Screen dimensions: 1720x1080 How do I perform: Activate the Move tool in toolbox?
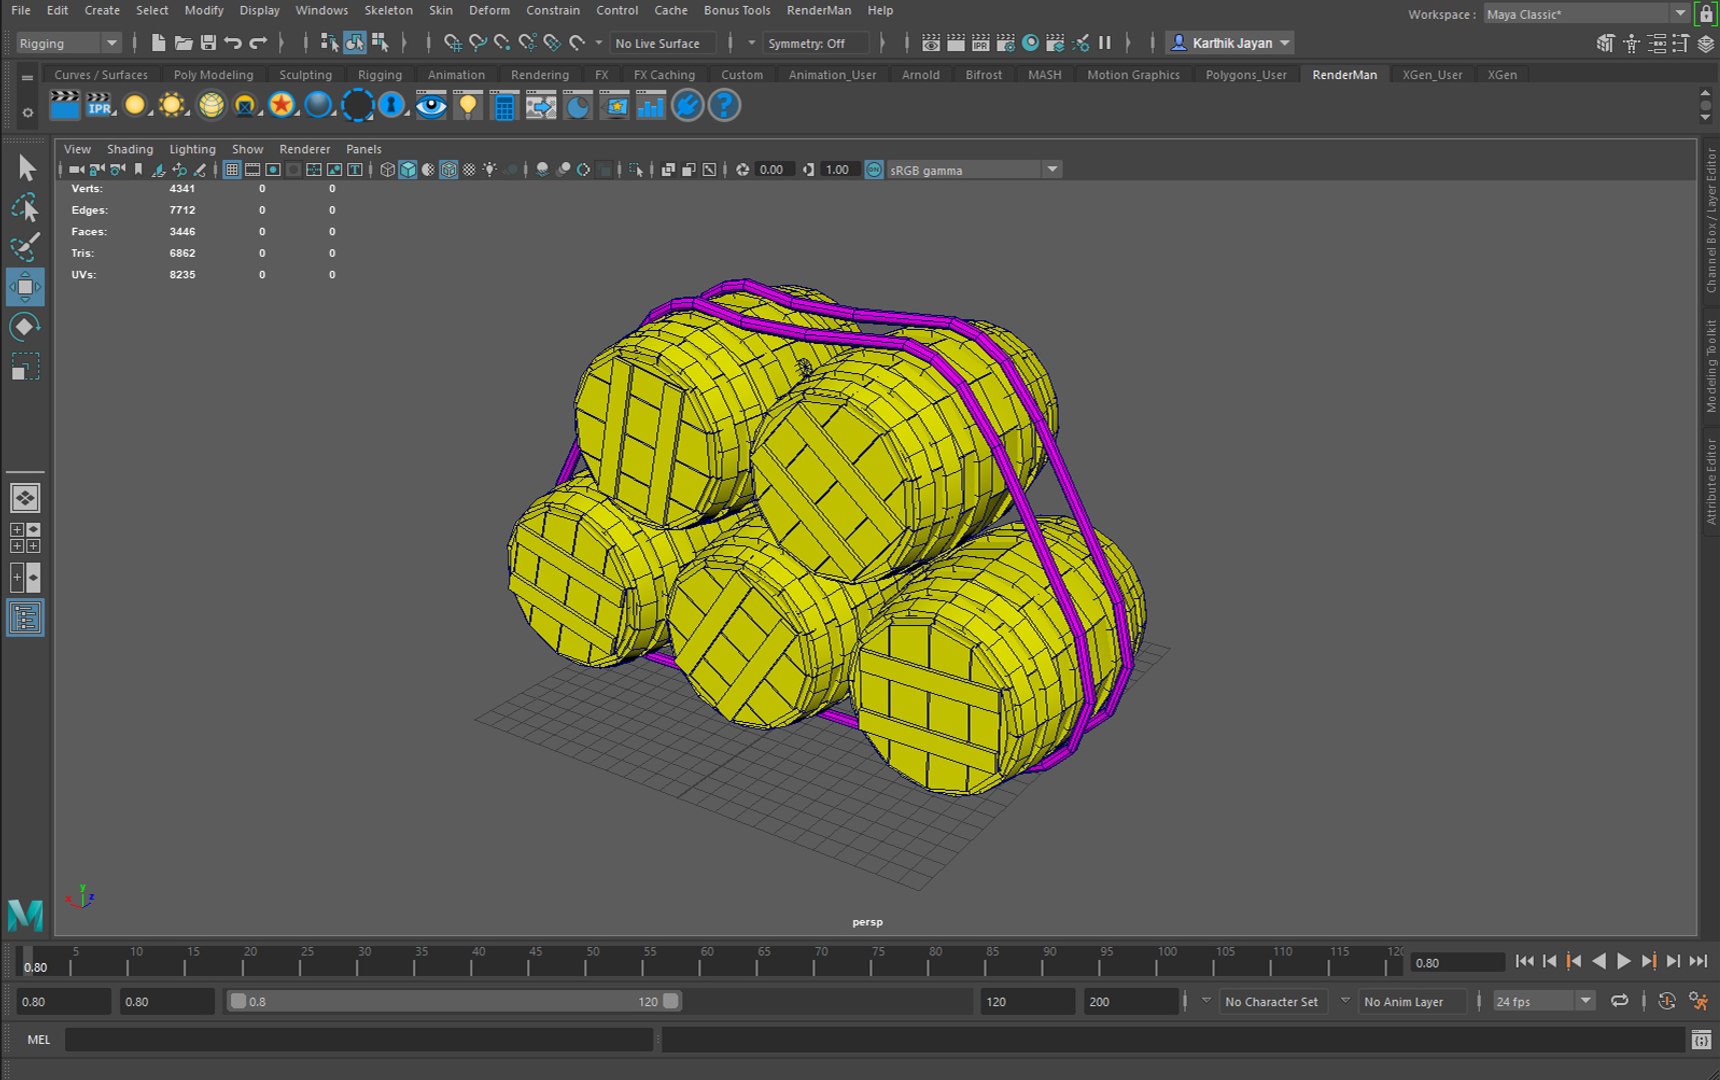pos(25,287)
